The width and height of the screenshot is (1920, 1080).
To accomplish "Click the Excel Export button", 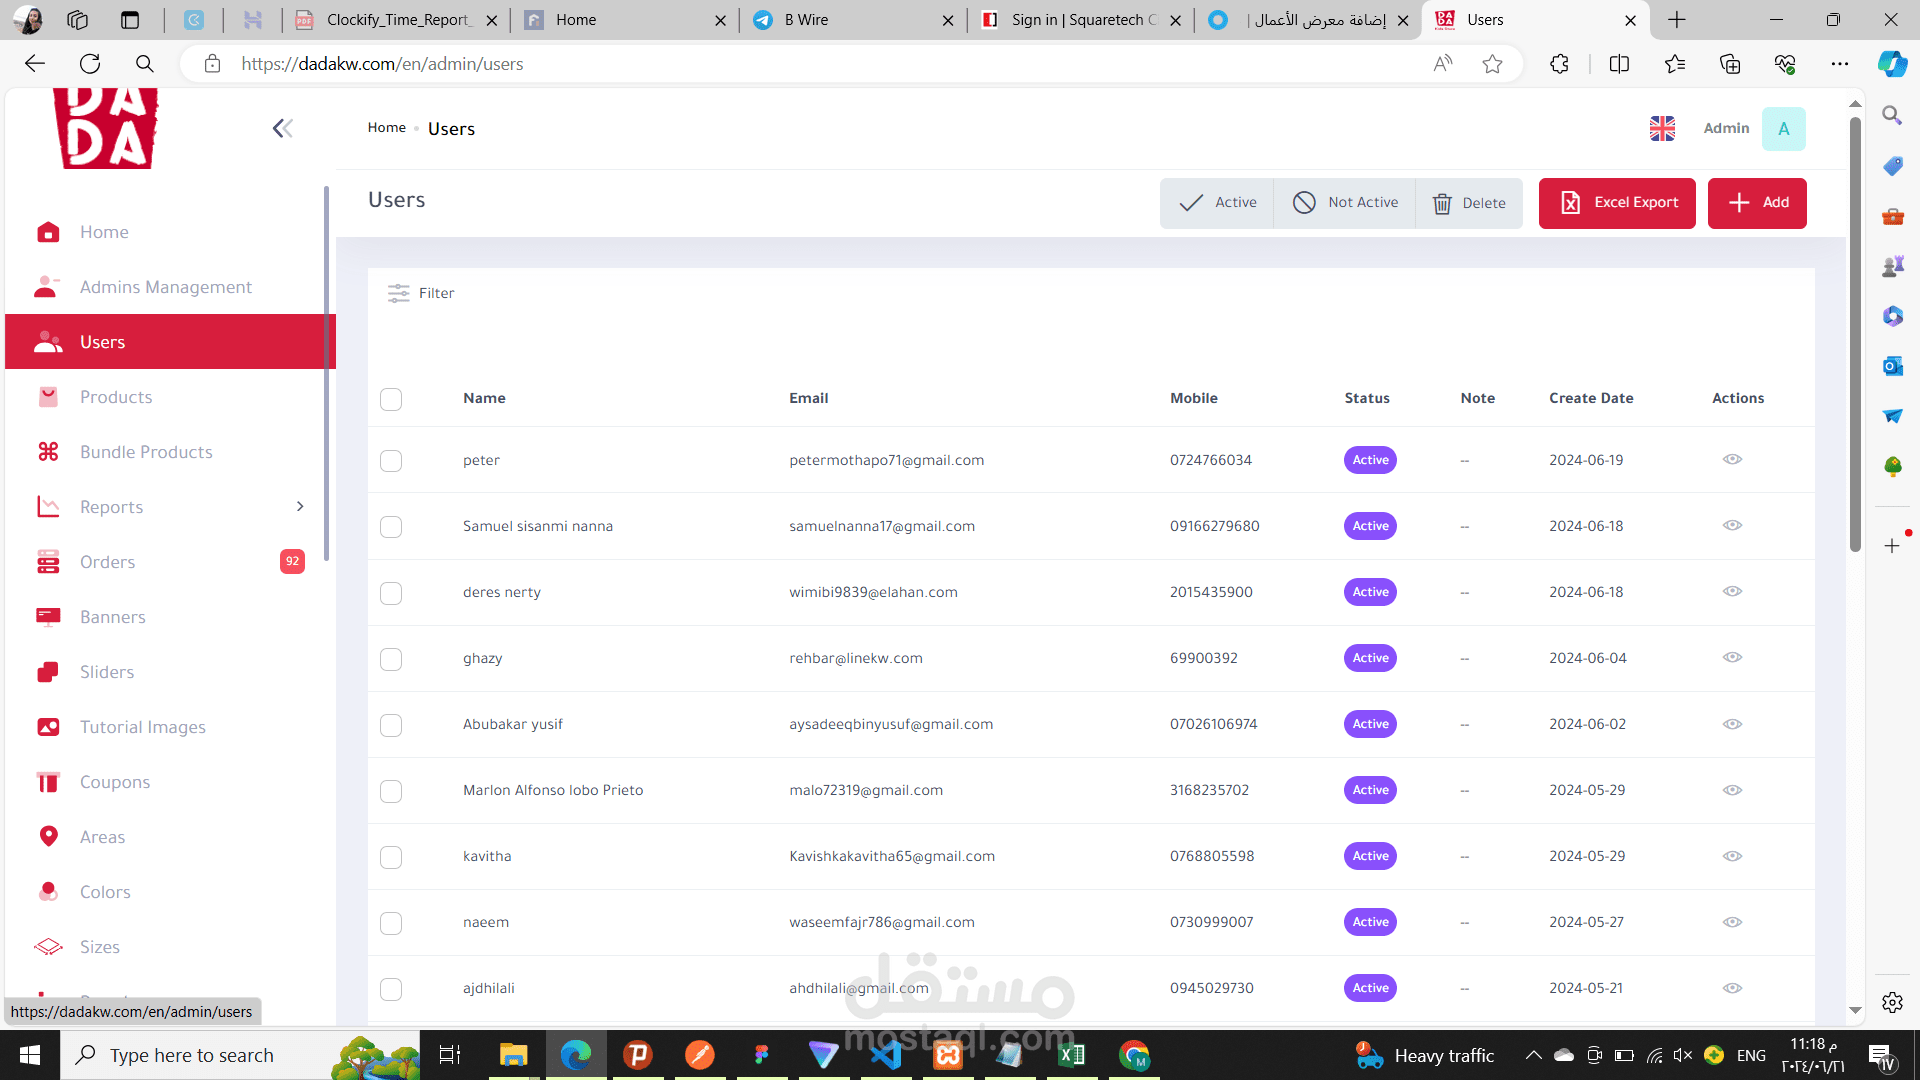I will [1617, 203].
